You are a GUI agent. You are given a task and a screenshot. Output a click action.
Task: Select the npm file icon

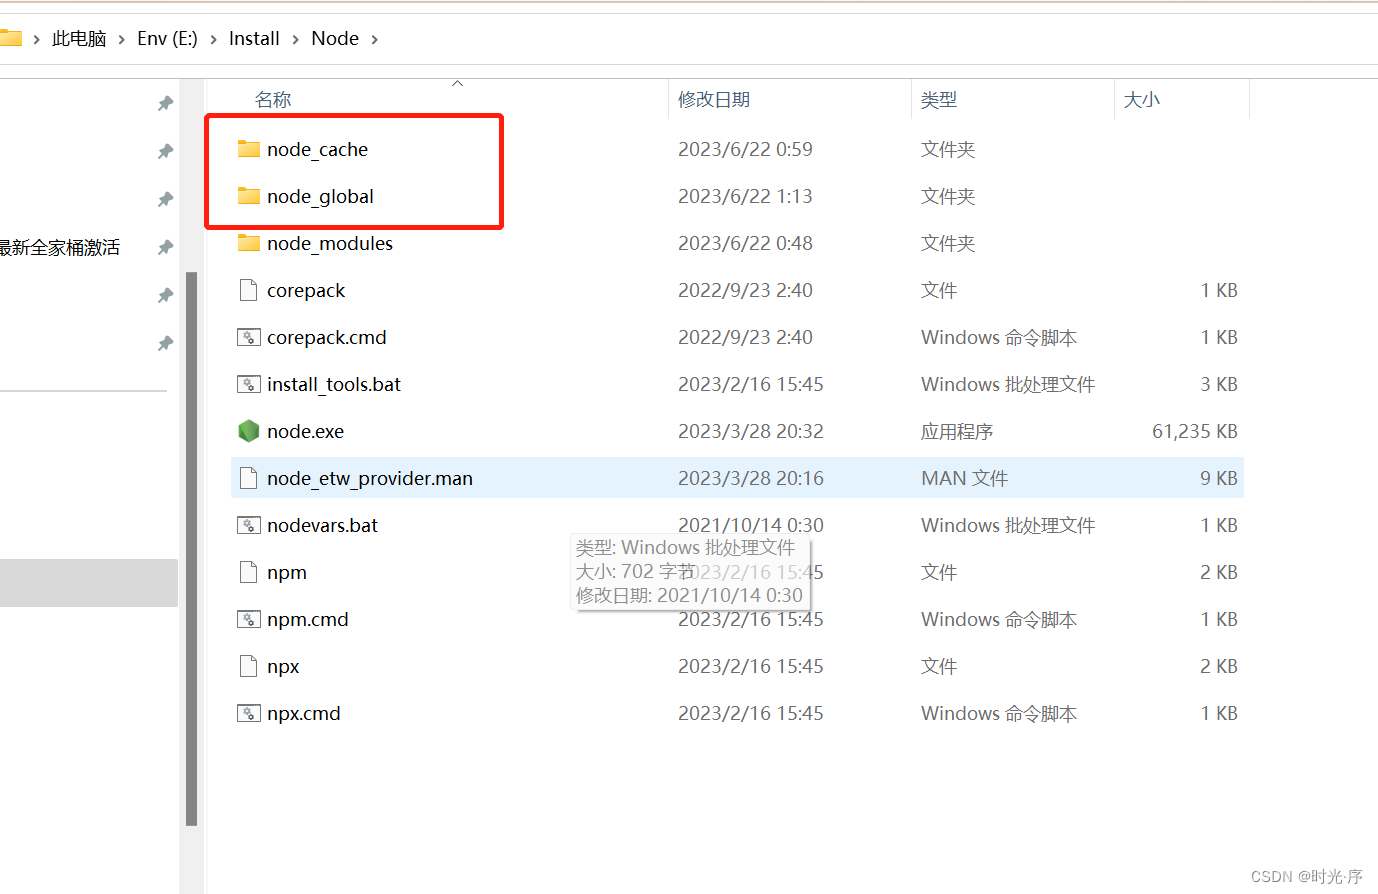click(249, 572)
